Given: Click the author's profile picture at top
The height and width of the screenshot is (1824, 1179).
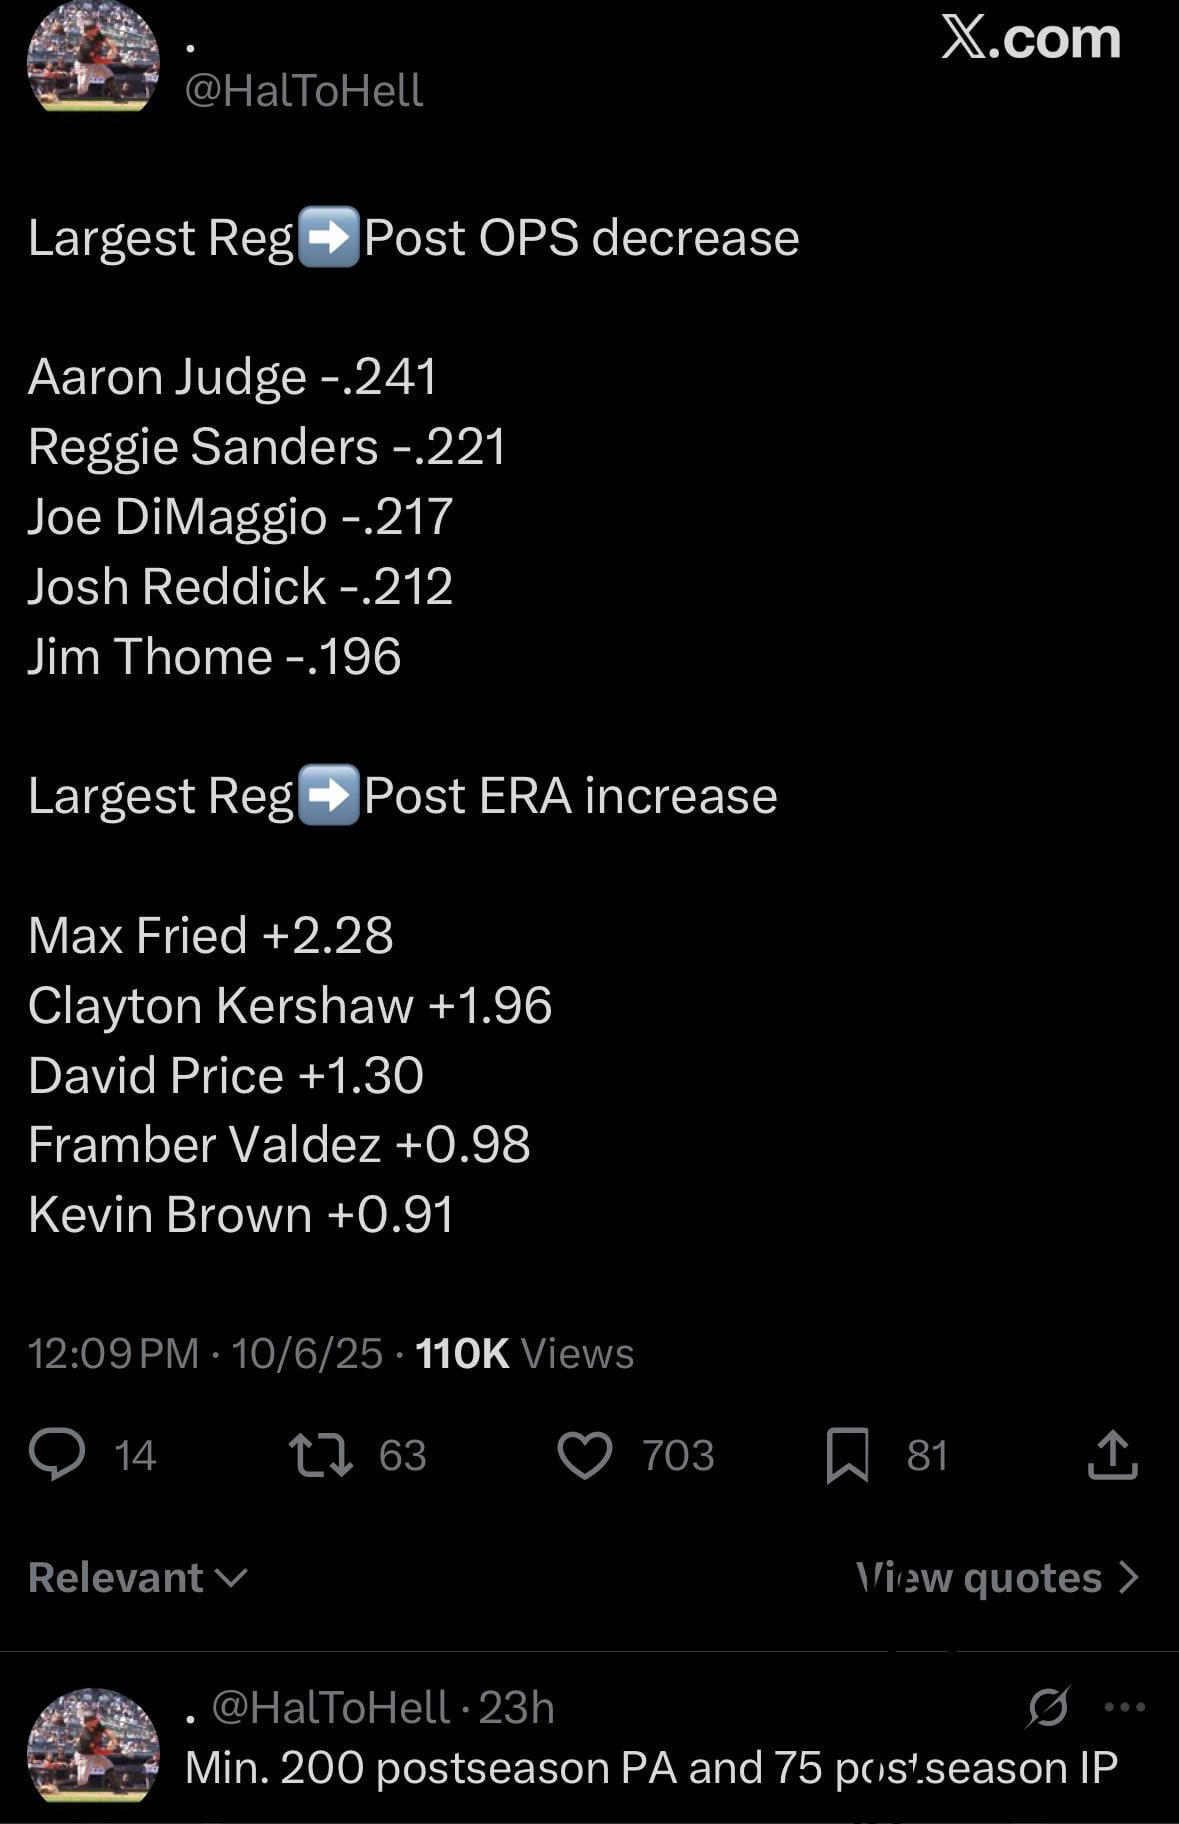Looking at the screenshot, I should click(92, 56).
